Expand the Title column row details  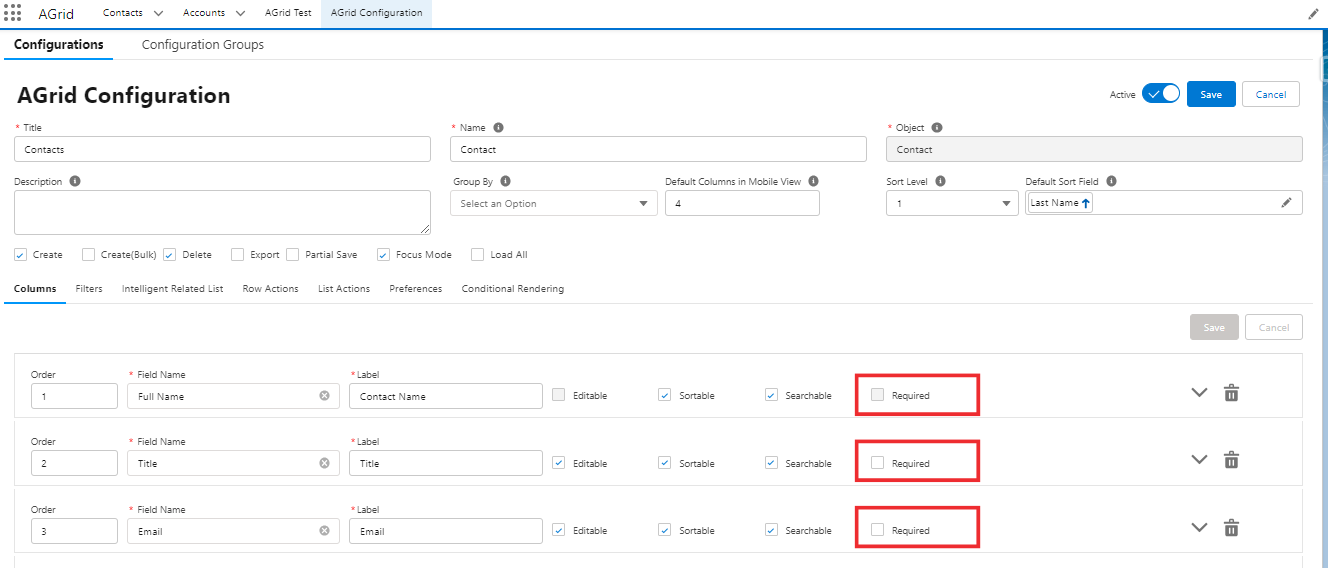coord(1200,460)
